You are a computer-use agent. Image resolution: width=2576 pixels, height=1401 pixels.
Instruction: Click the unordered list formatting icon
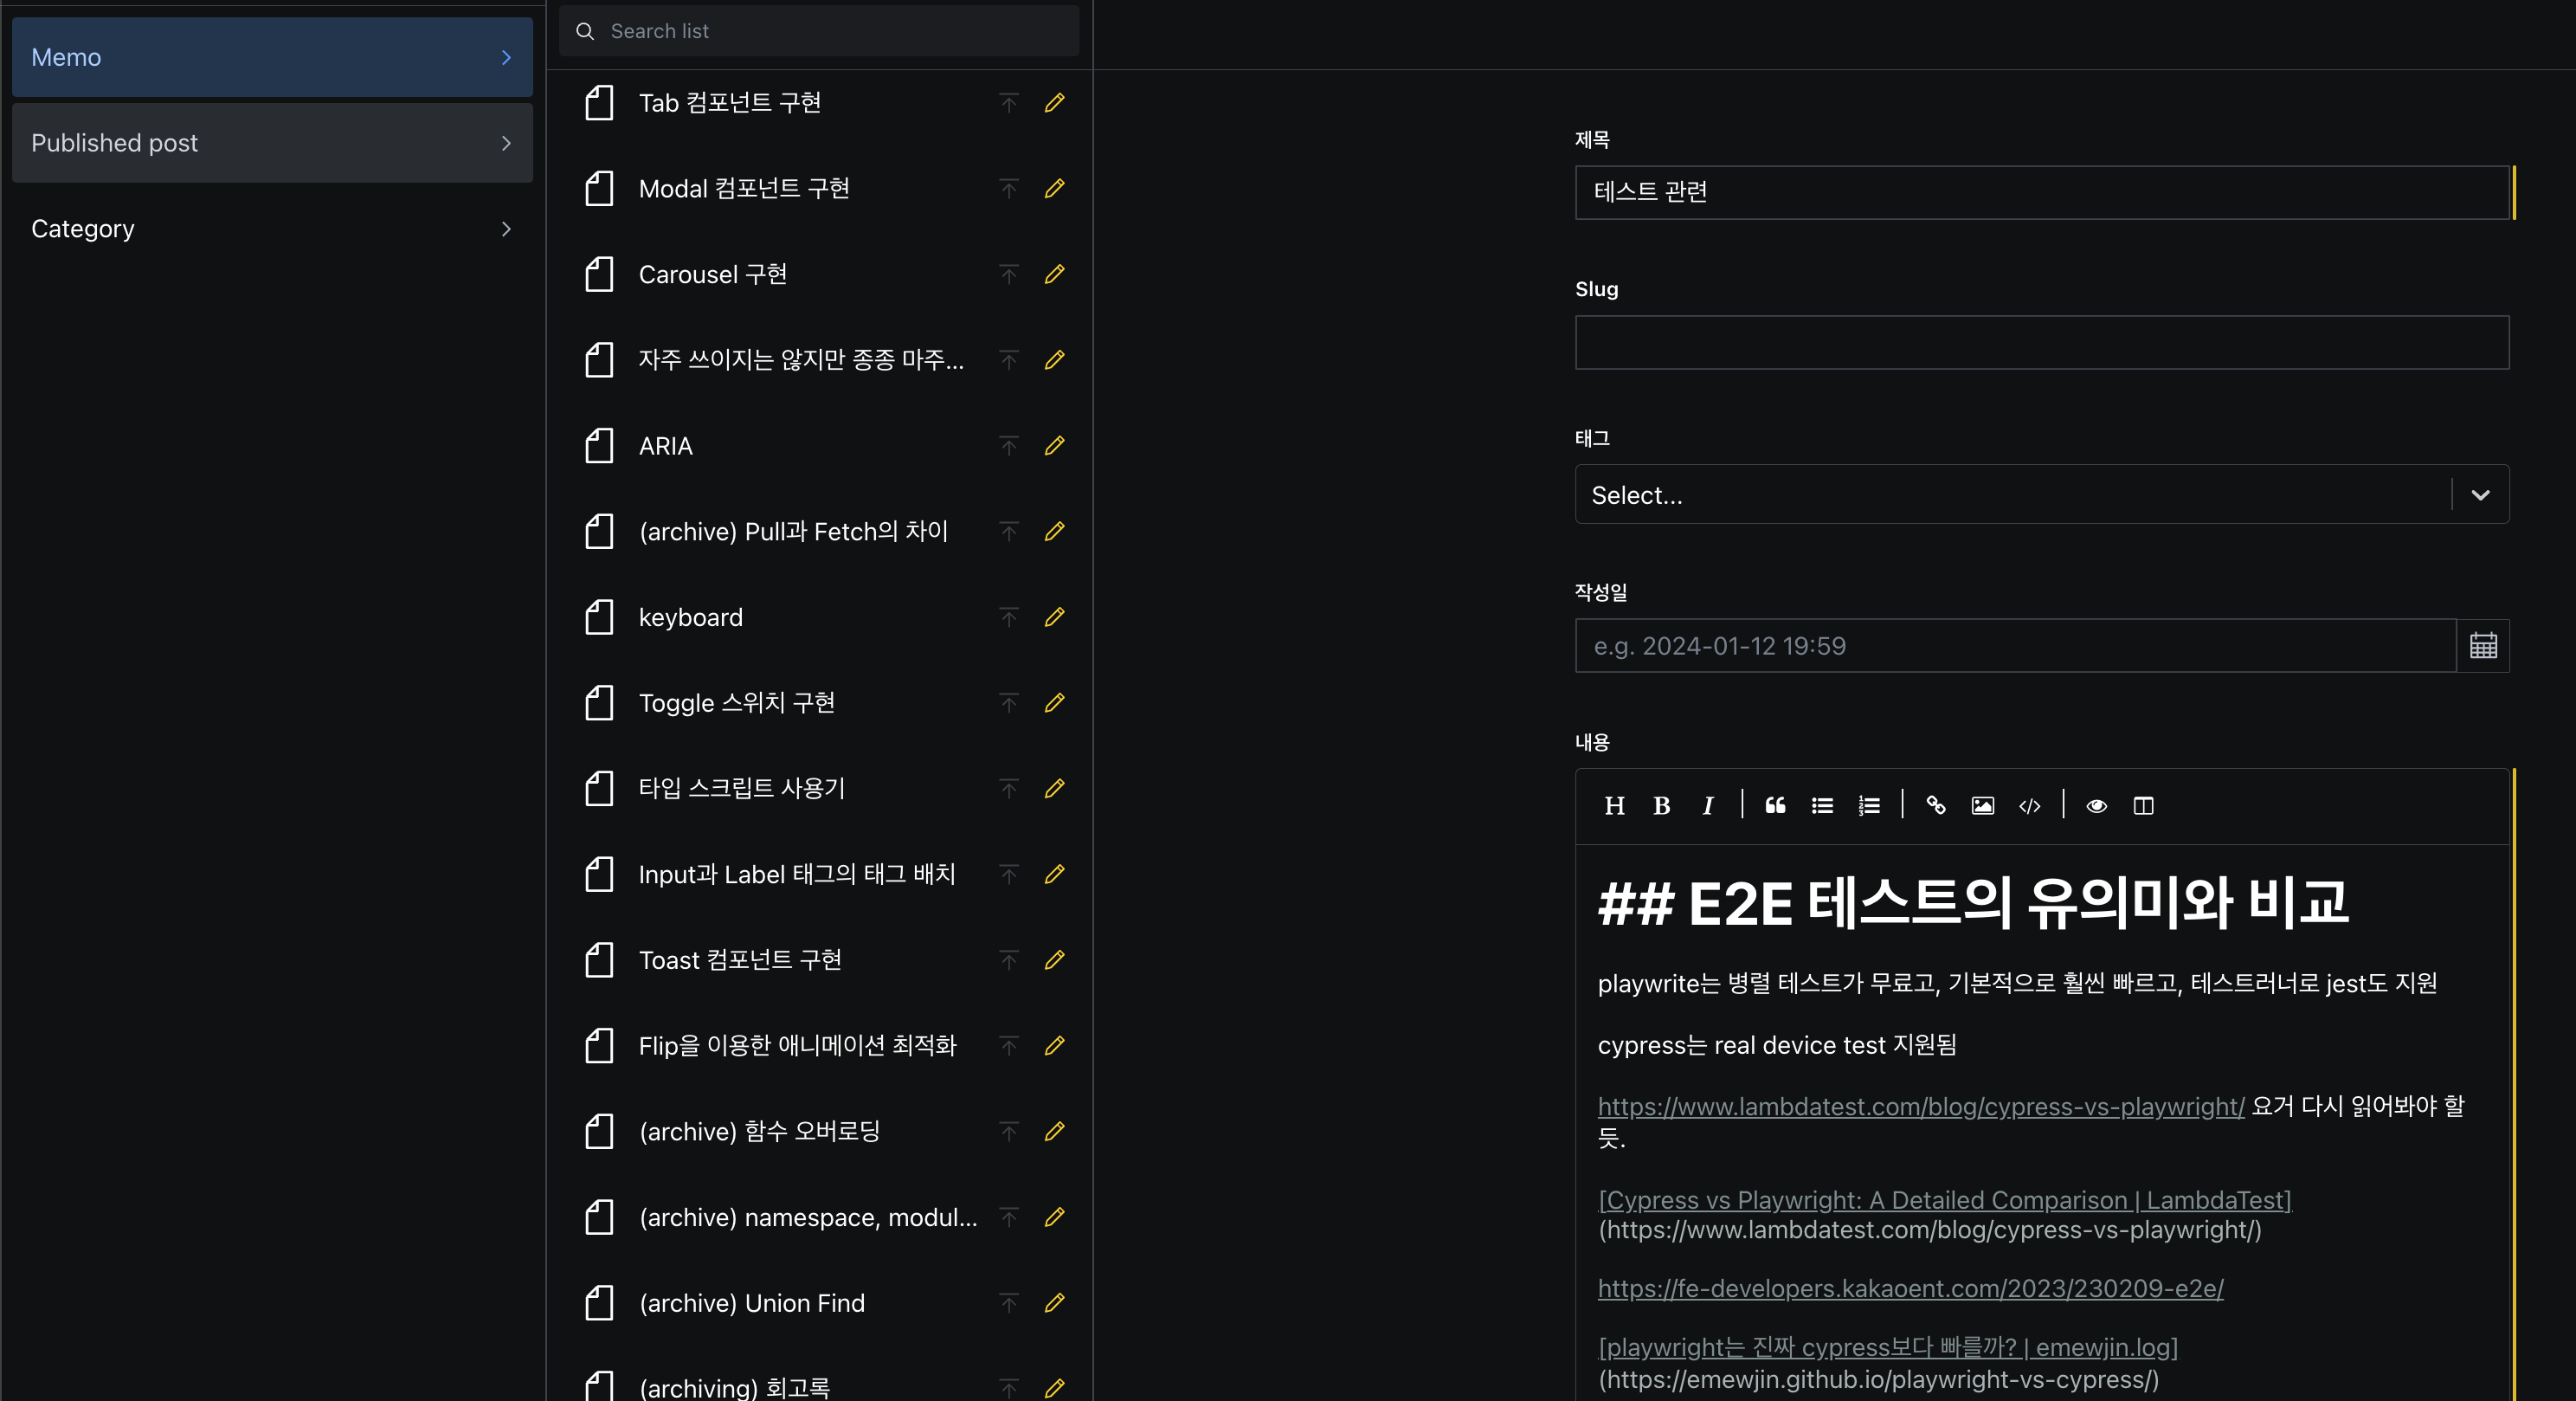(1821, 806)
